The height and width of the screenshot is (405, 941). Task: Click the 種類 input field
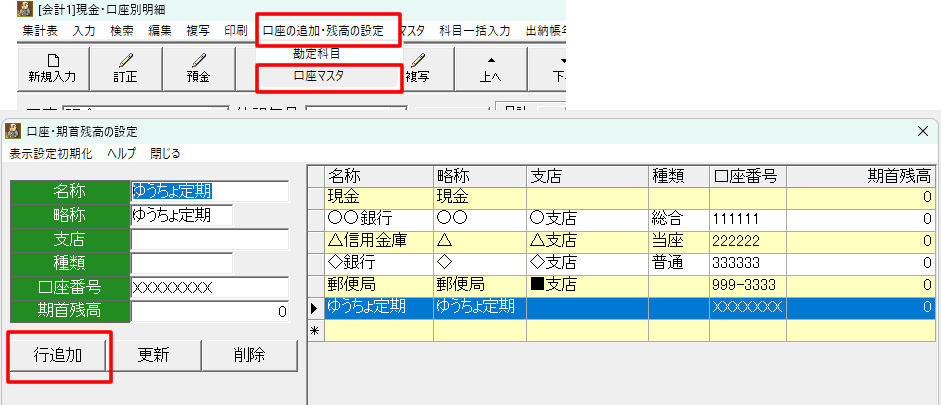(182, 263)
